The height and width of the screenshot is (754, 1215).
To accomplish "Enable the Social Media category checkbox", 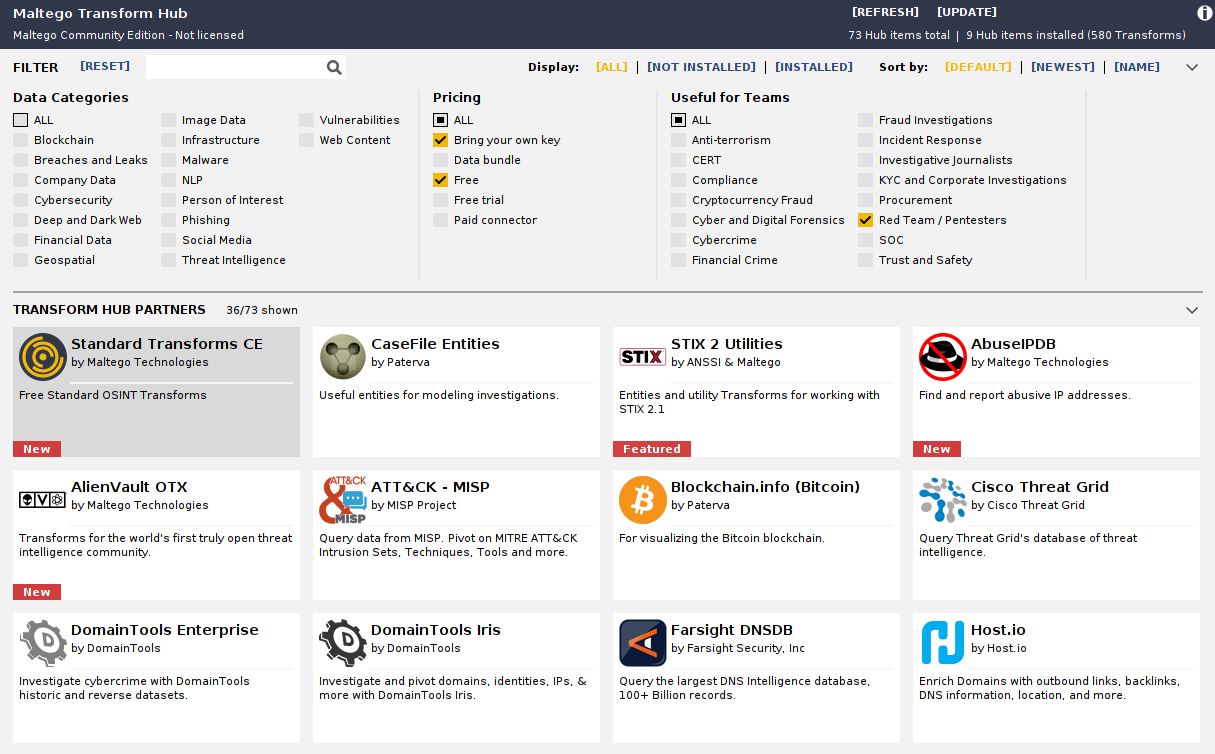I will coord(169,240).
